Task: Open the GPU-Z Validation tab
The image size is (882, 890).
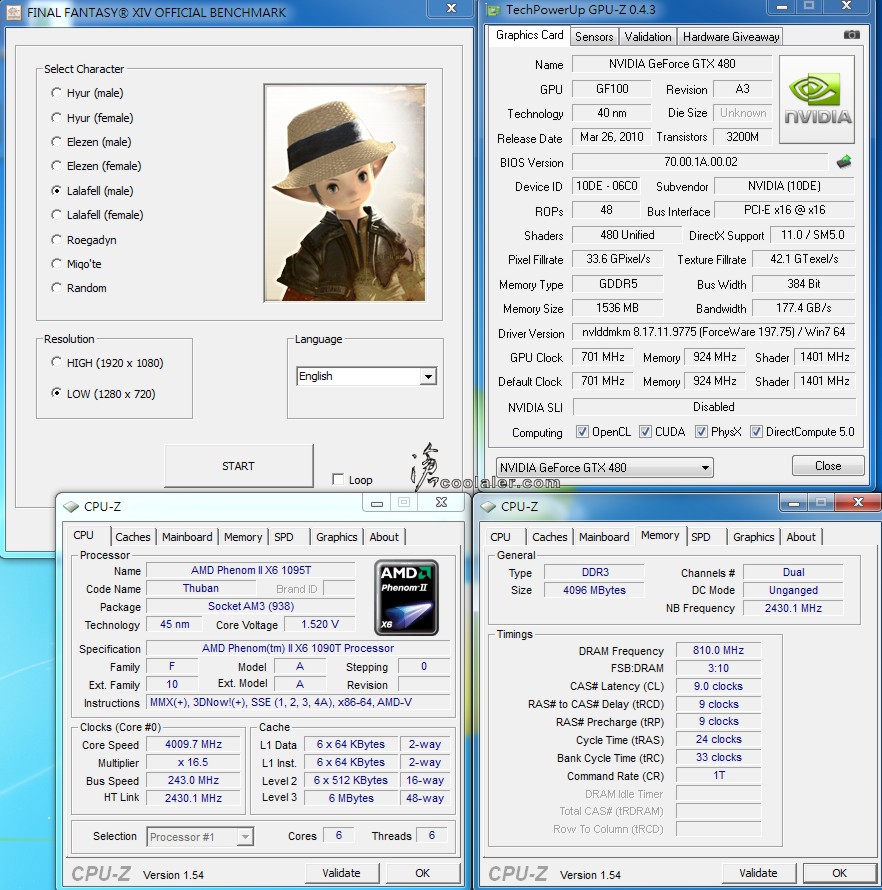Action: click(648, 37)
